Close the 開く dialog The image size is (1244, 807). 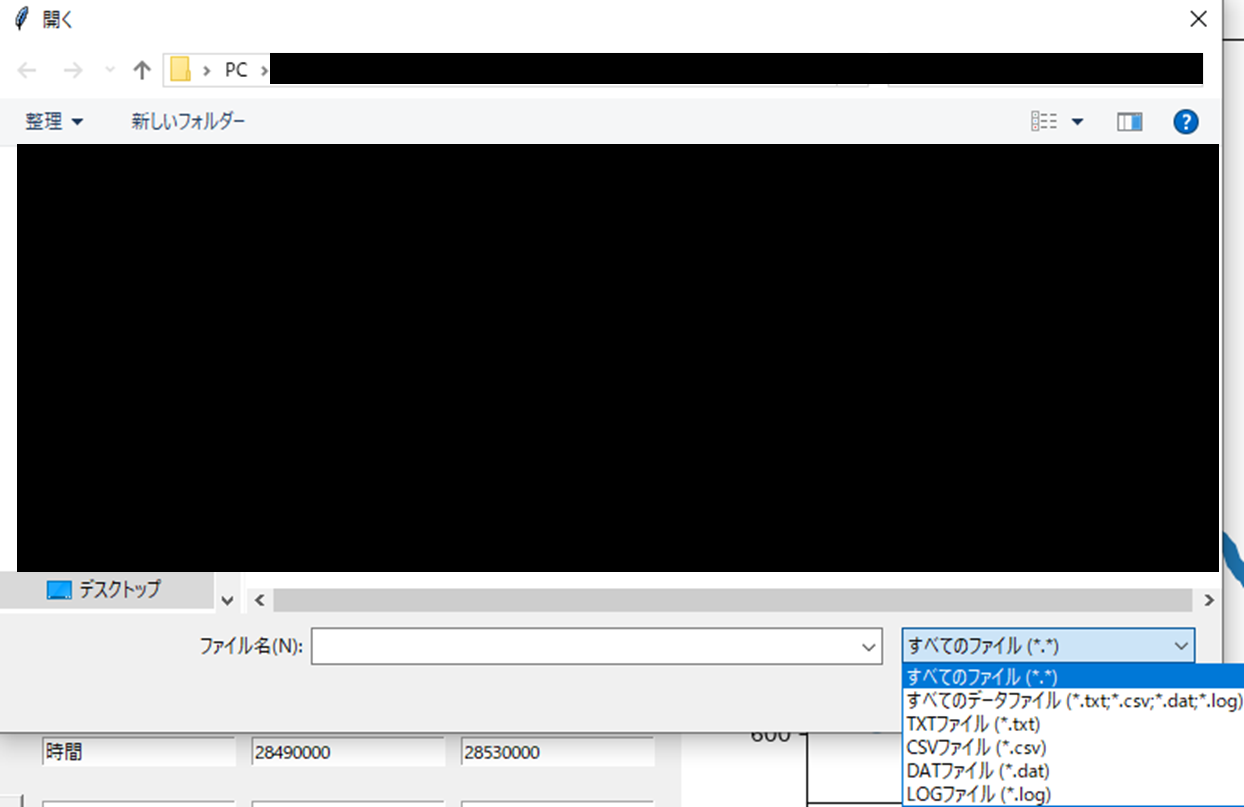tap(1197, 18)
